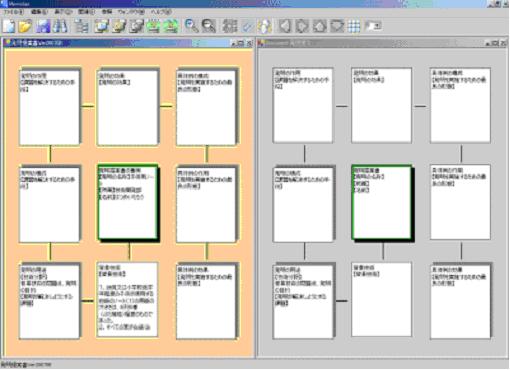510x370 pixels.
Task: Click the blue grid toolbar icon
Action: pyautogui.click(x=354, y=26)
